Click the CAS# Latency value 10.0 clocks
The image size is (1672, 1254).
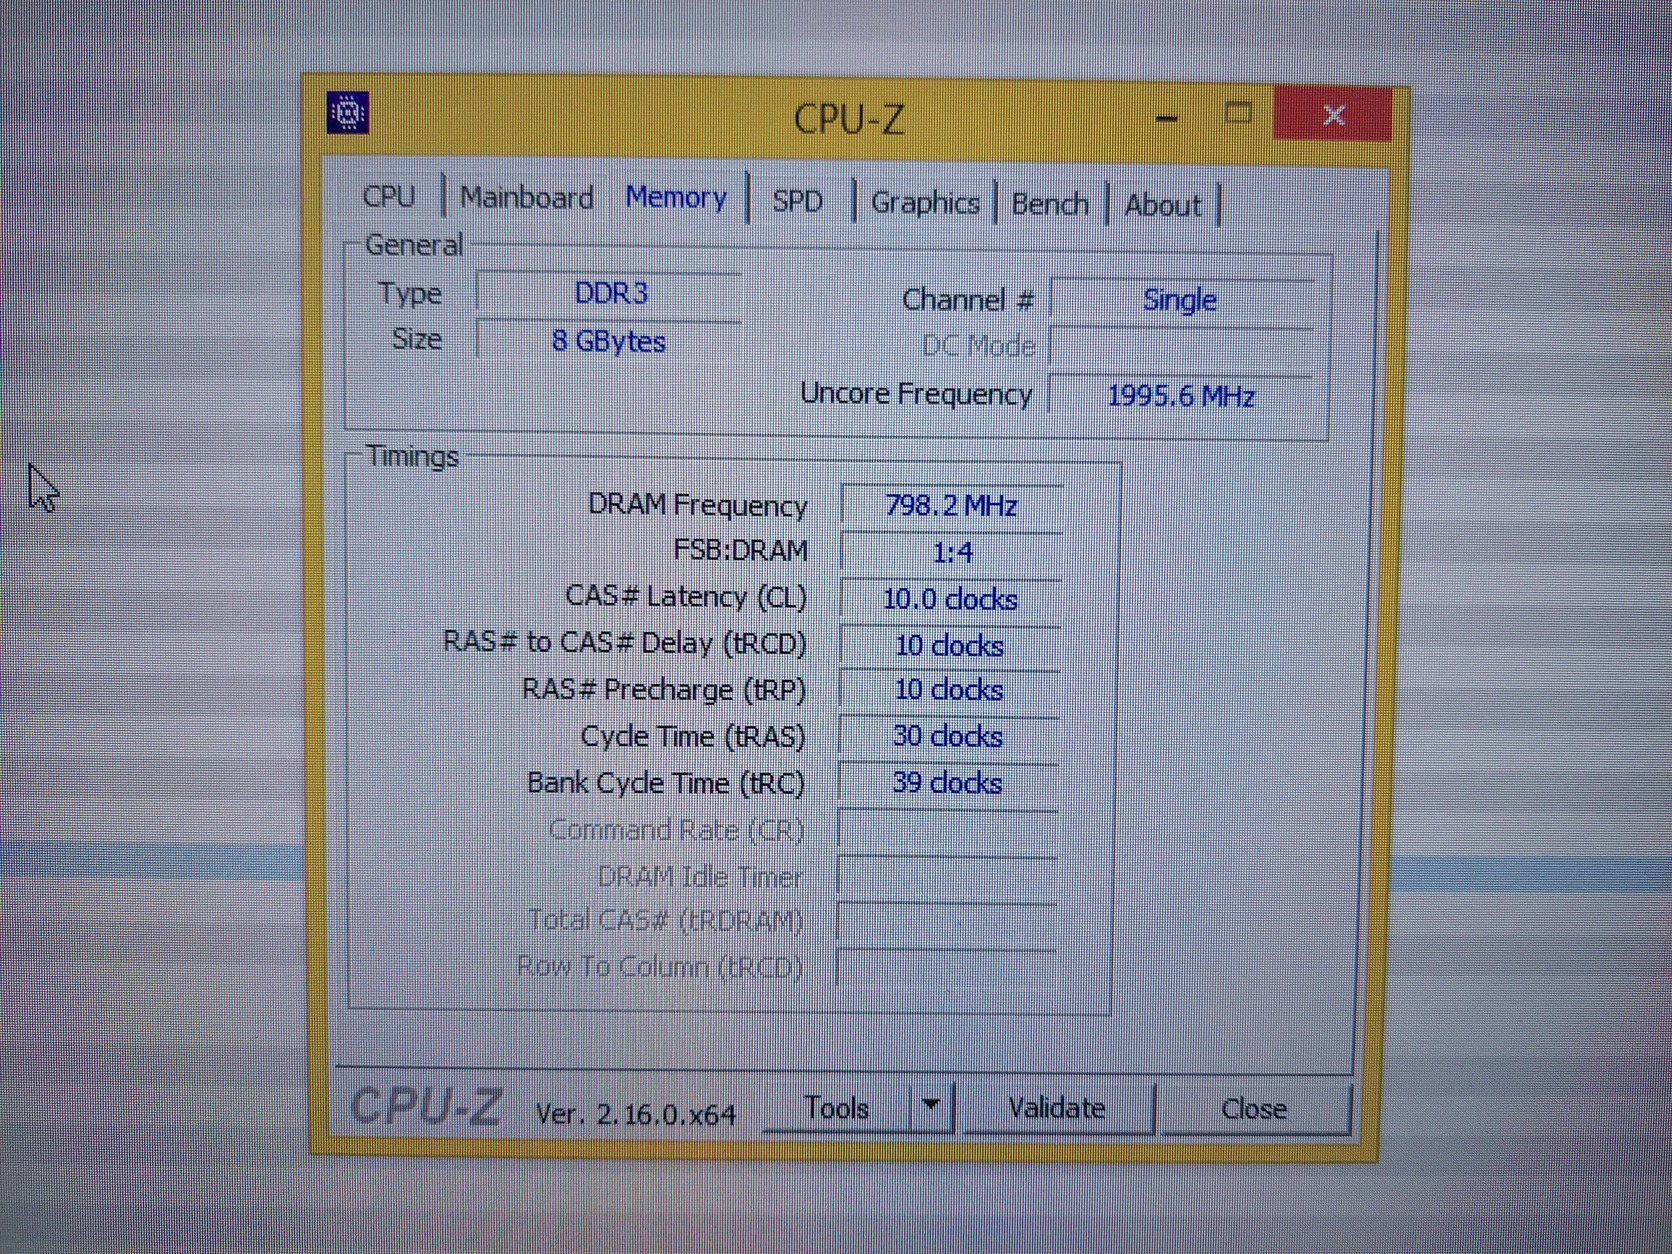tap(950, 599)
